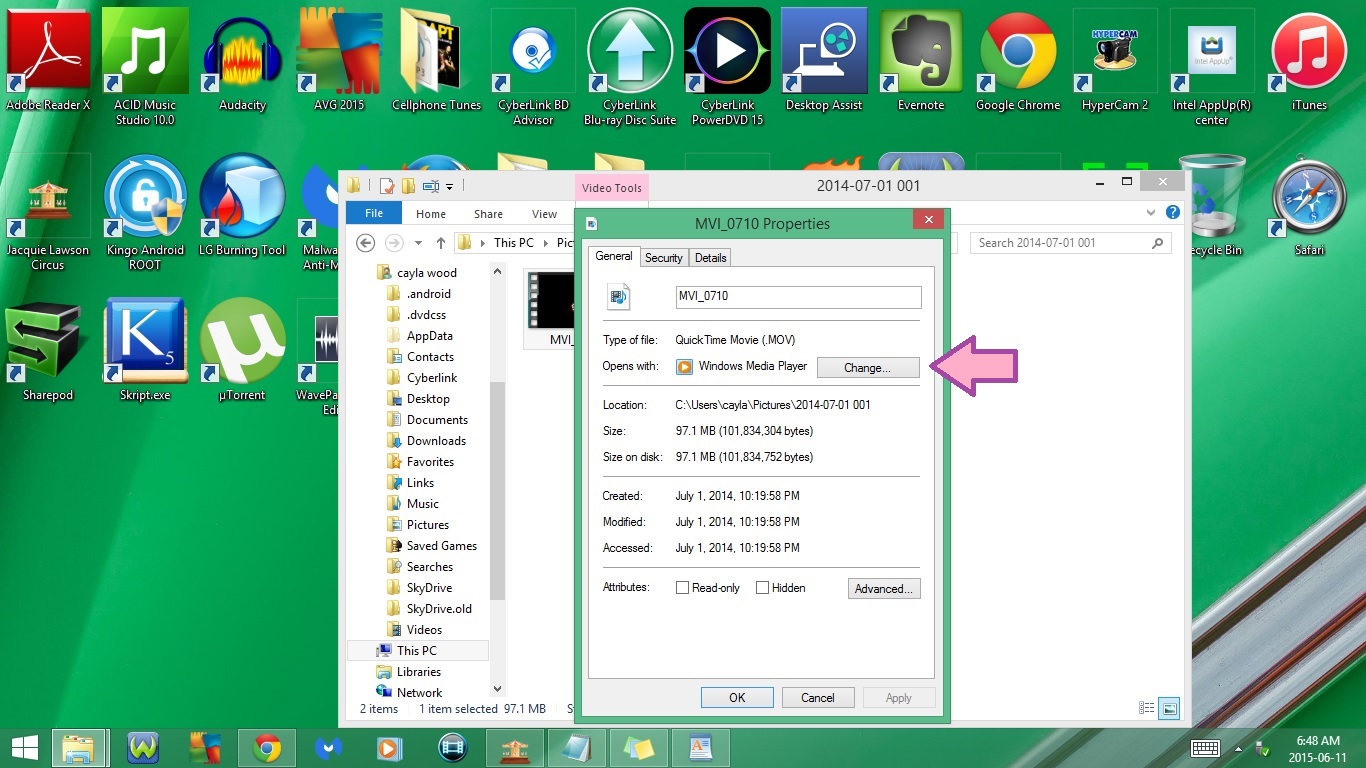Go back in Explorer navigation
1366x768 pixels.
366,243
